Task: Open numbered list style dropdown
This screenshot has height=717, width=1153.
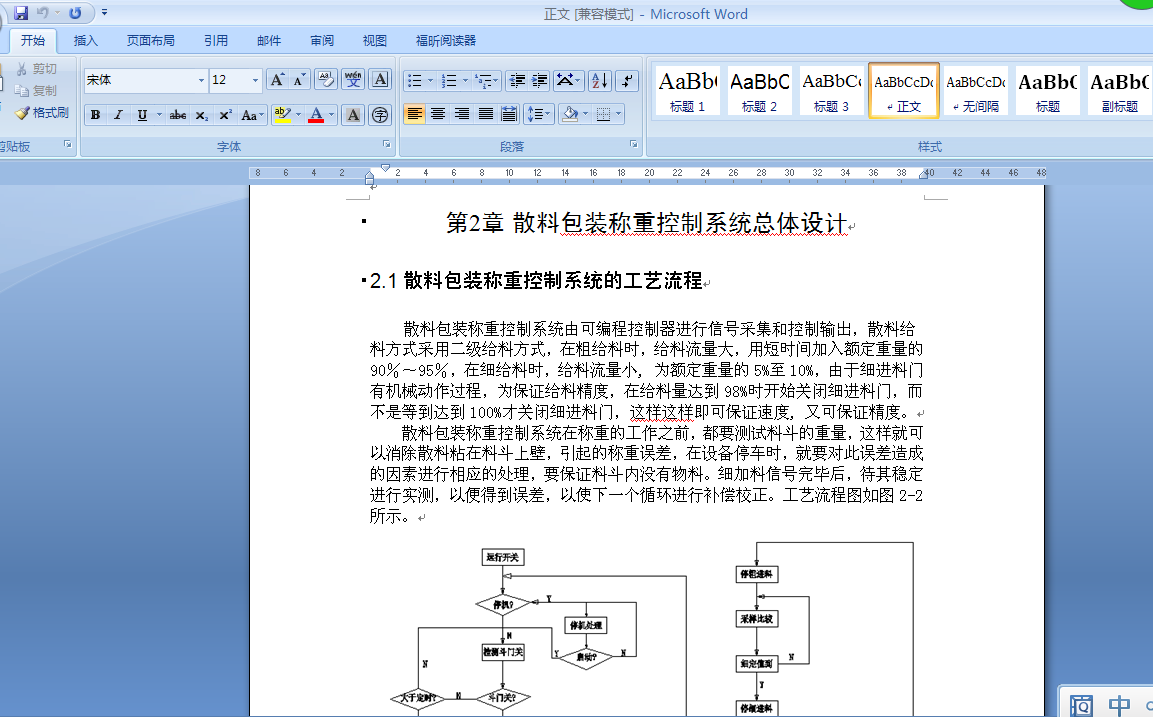Action: point(465,80)
